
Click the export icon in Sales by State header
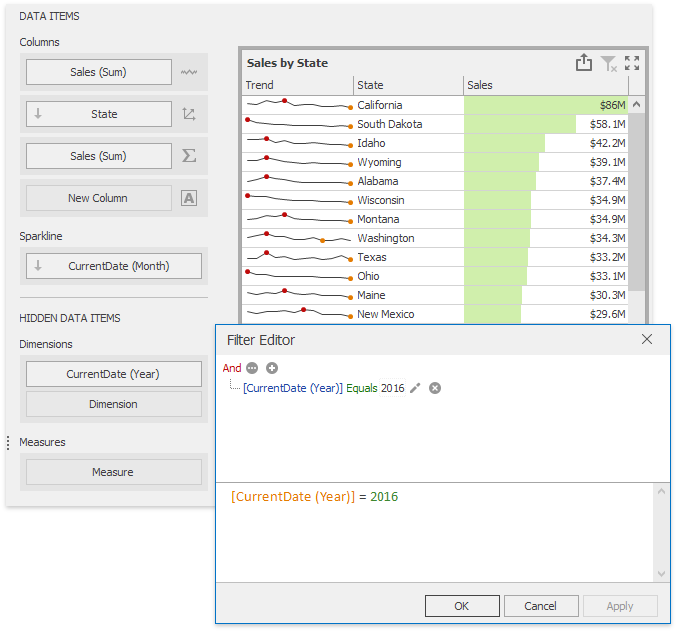(584, 63)
